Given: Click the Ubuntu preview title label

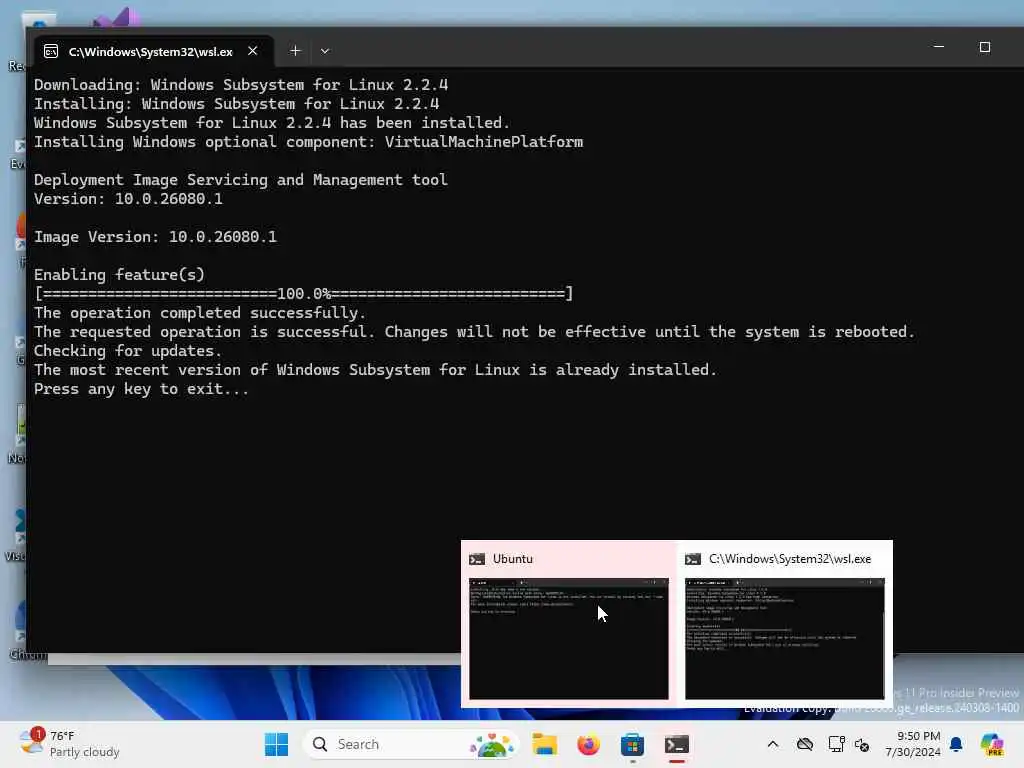Looking at the screenshot, I should click(513, 559).
